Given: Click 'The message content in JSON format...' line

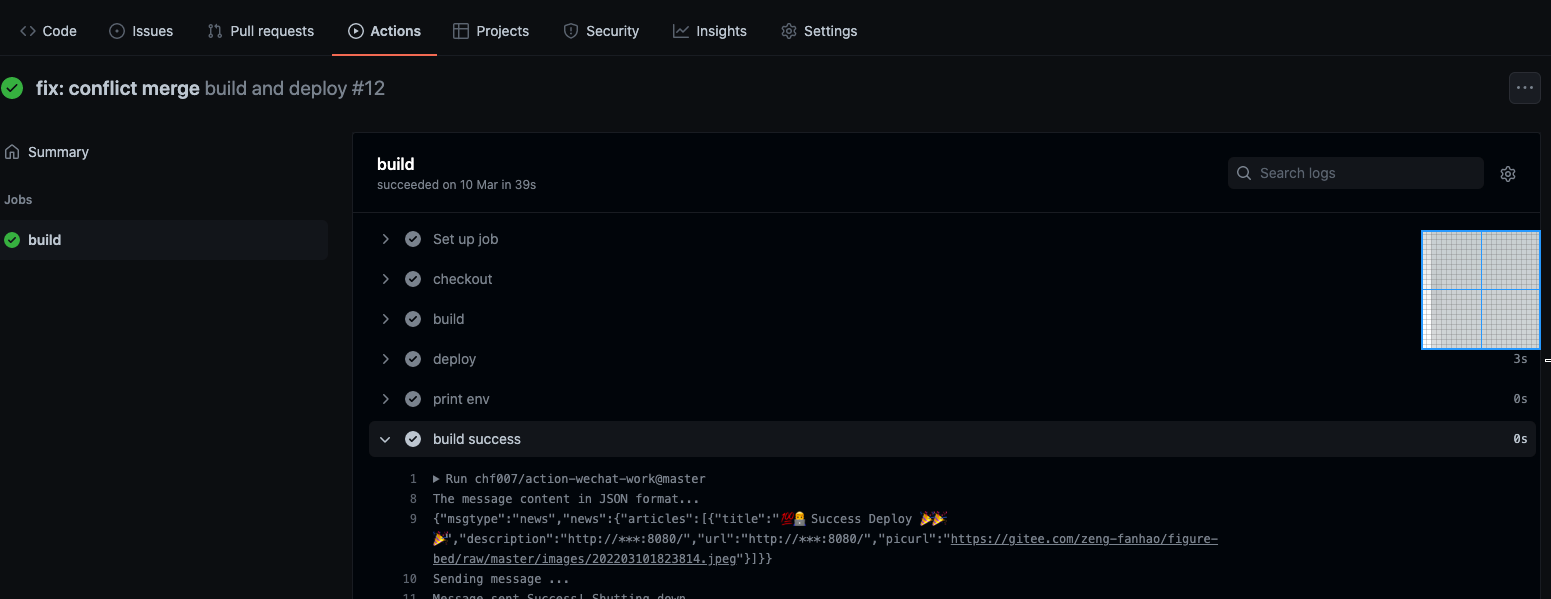Looking at the screenshot, I should coord(566,499).
